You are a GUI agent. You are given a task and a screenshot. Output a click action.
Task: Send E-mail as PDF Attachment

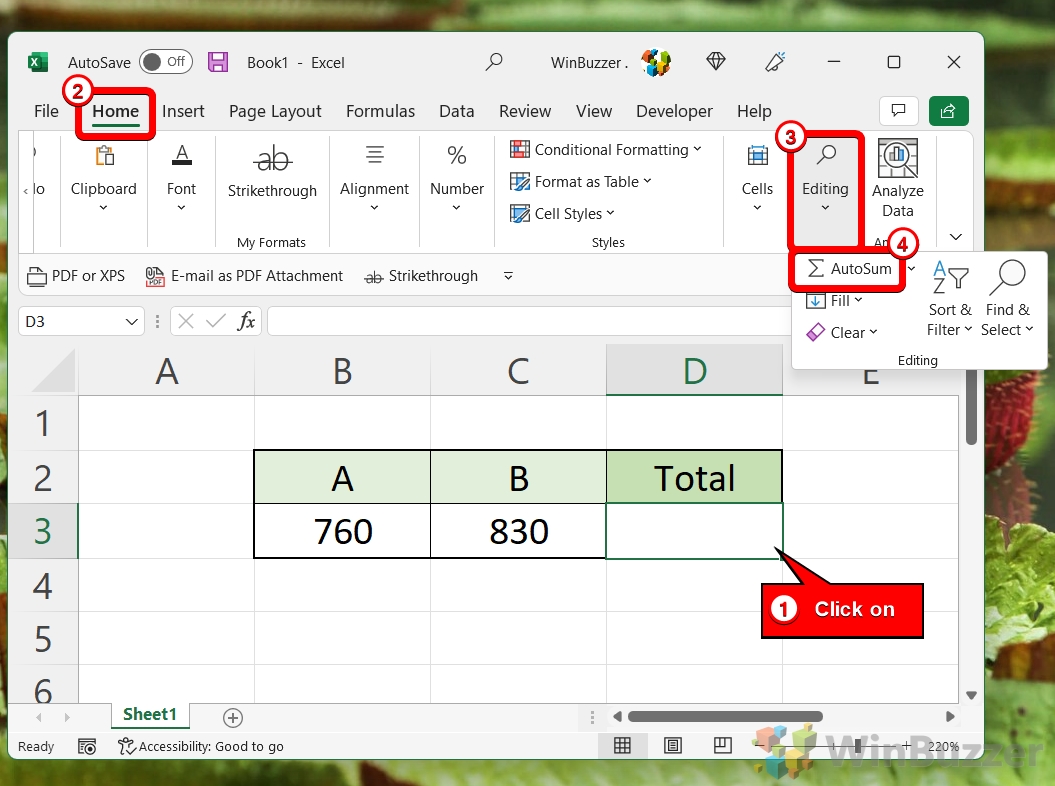(244, 276)
